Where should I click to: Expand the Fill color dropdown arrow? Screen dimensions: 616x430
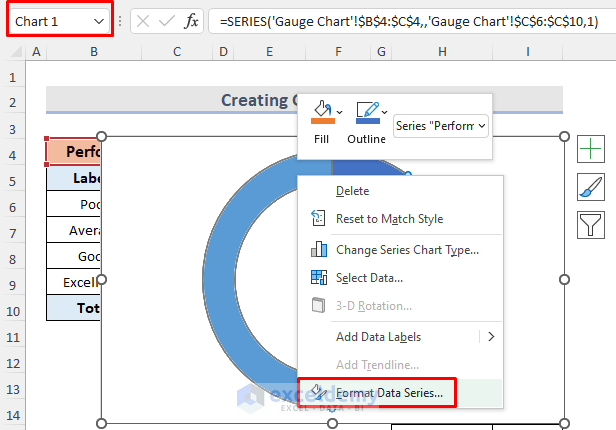pyautogui.click(x=339, y=112)
